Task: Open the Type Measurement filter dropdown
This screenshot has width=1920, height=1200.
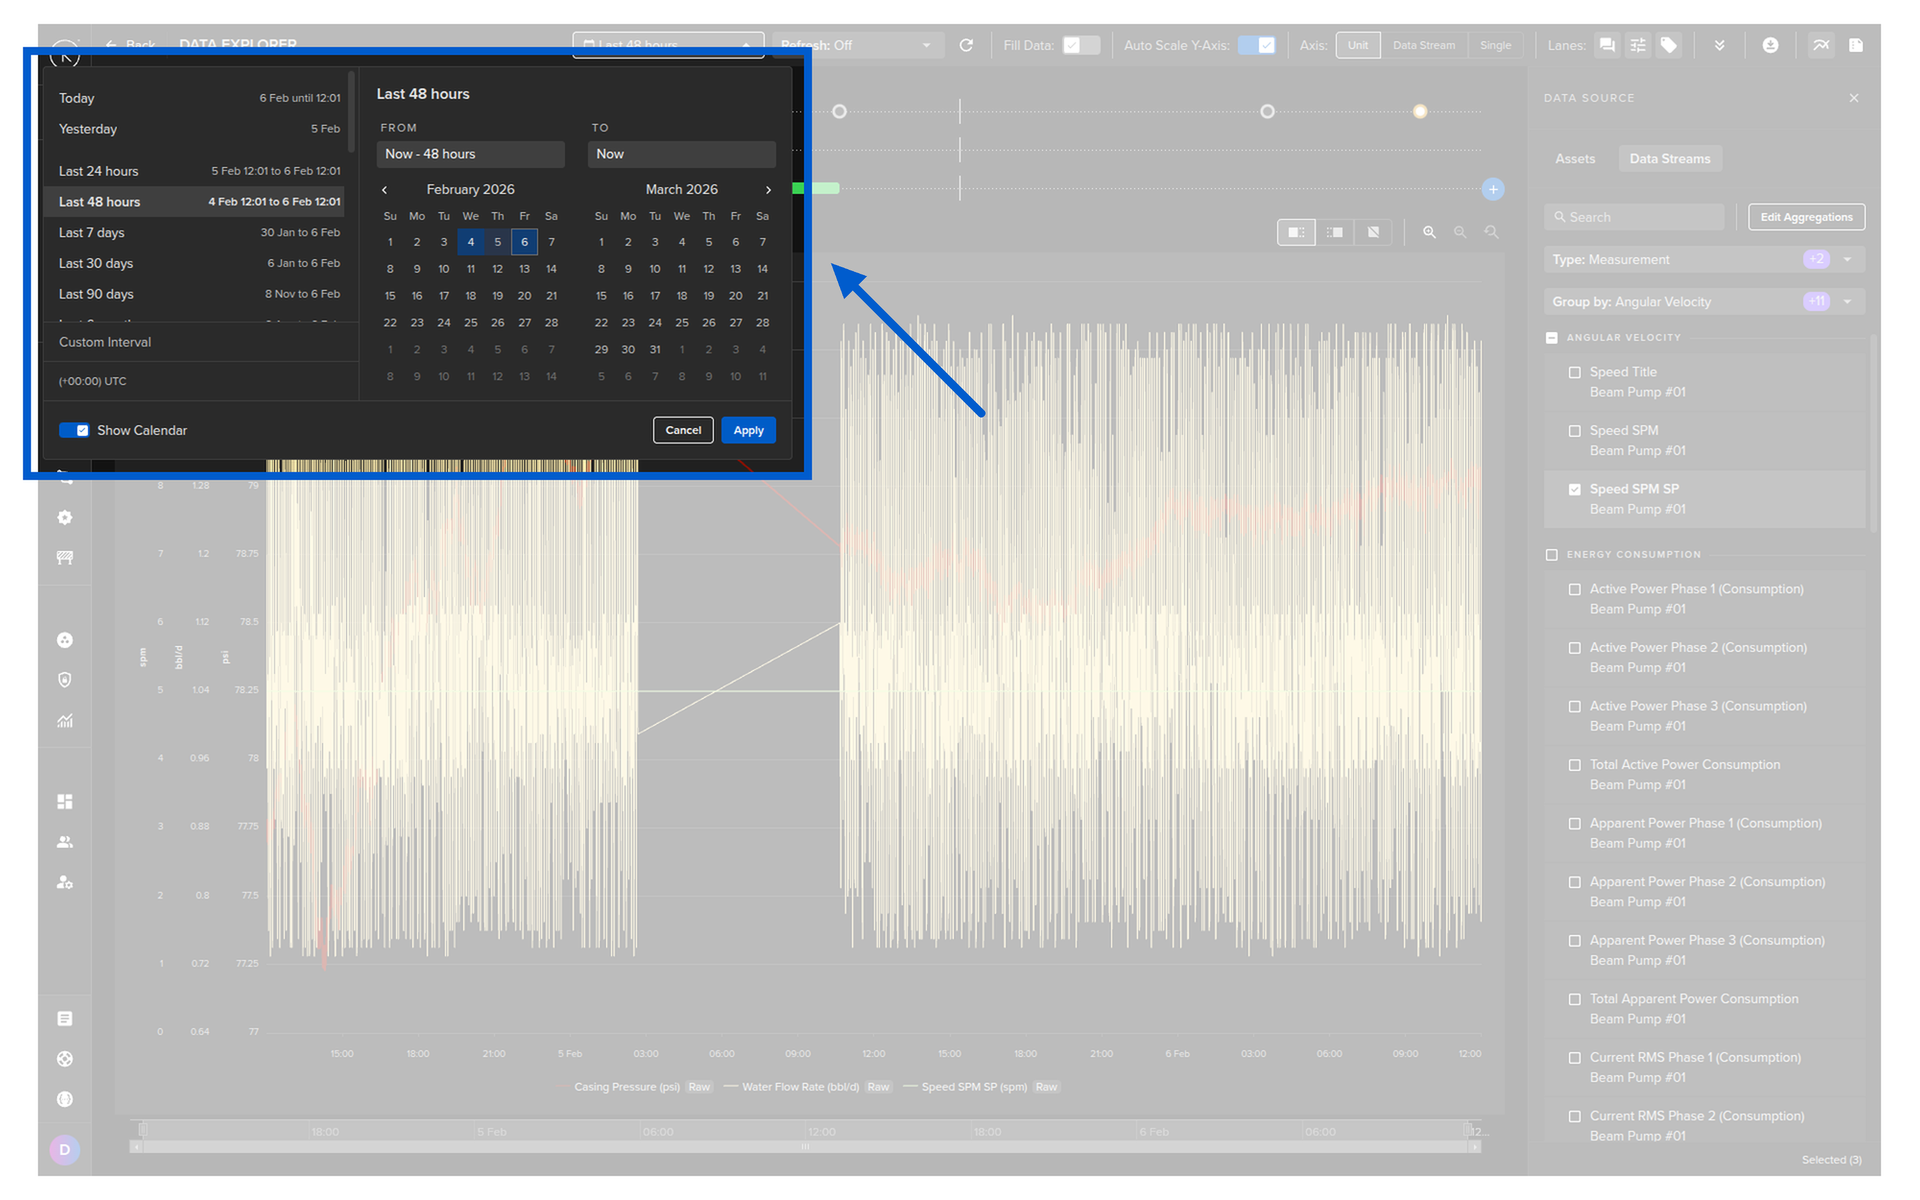Action: [x=1847, y=260]
